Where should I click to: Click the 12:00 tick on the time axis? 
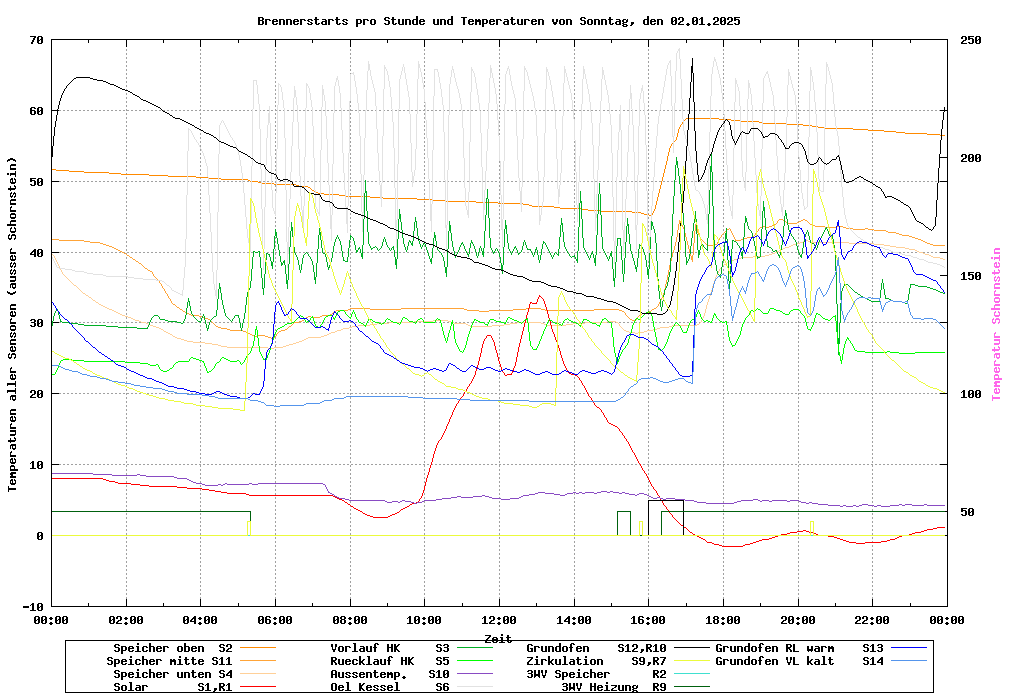click(x=499, y=620)
